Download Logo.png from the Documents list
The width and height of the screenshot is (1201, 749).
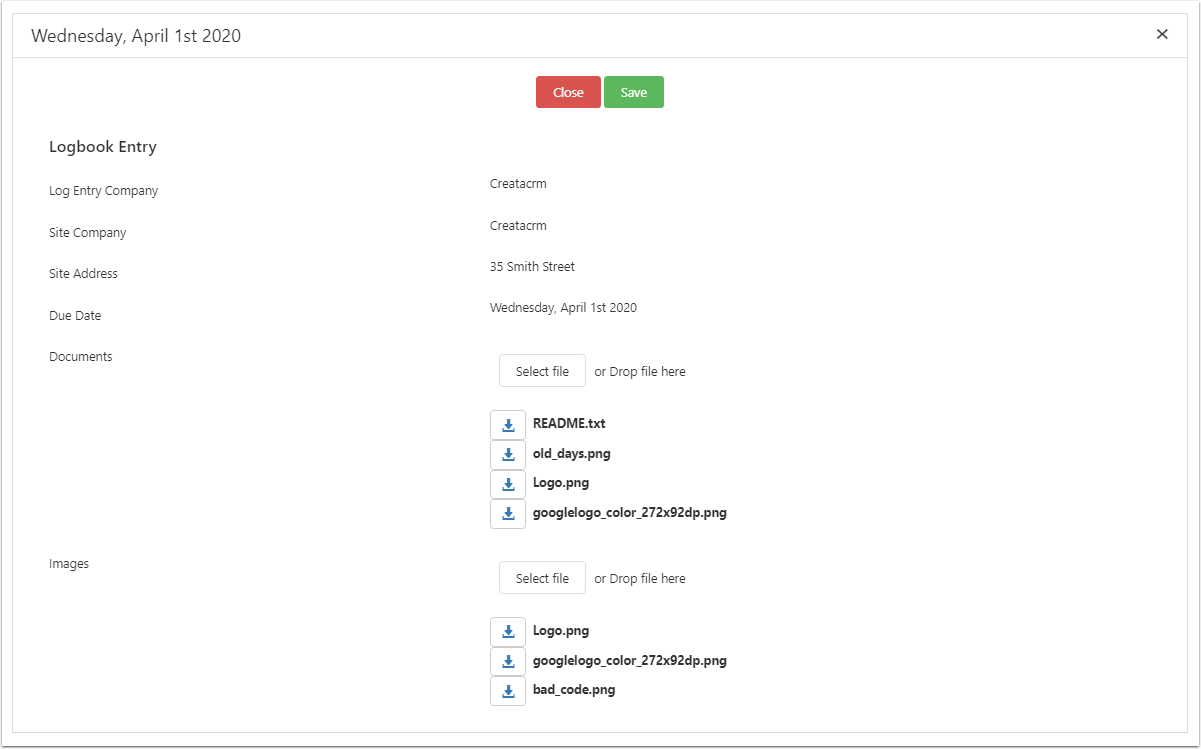pyautogui.click(x=508, y=485)
